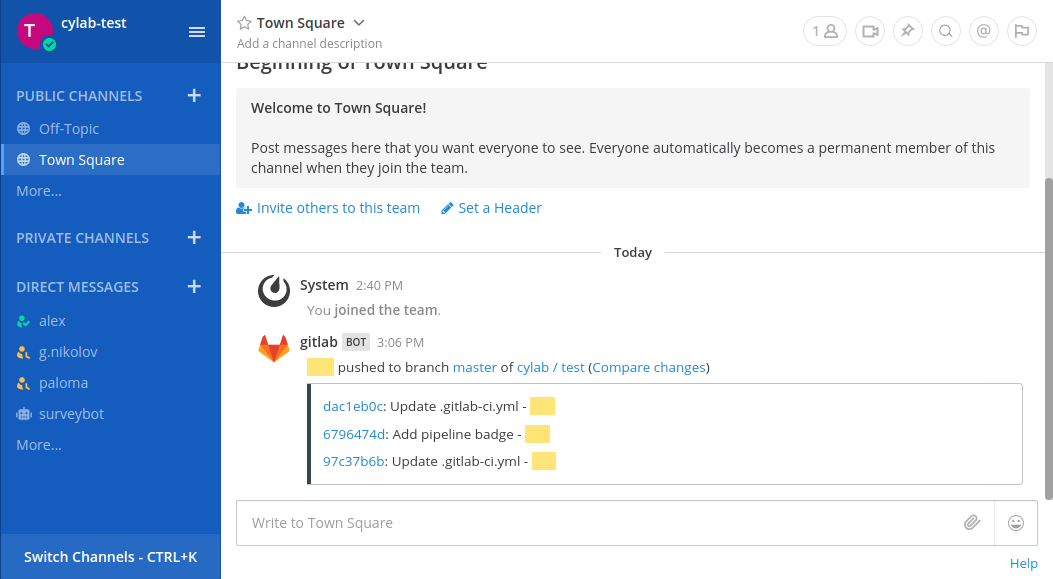Click the 3:06 PM message timestamp
This screenshot has width=1053, height=579.
[400, 342]
